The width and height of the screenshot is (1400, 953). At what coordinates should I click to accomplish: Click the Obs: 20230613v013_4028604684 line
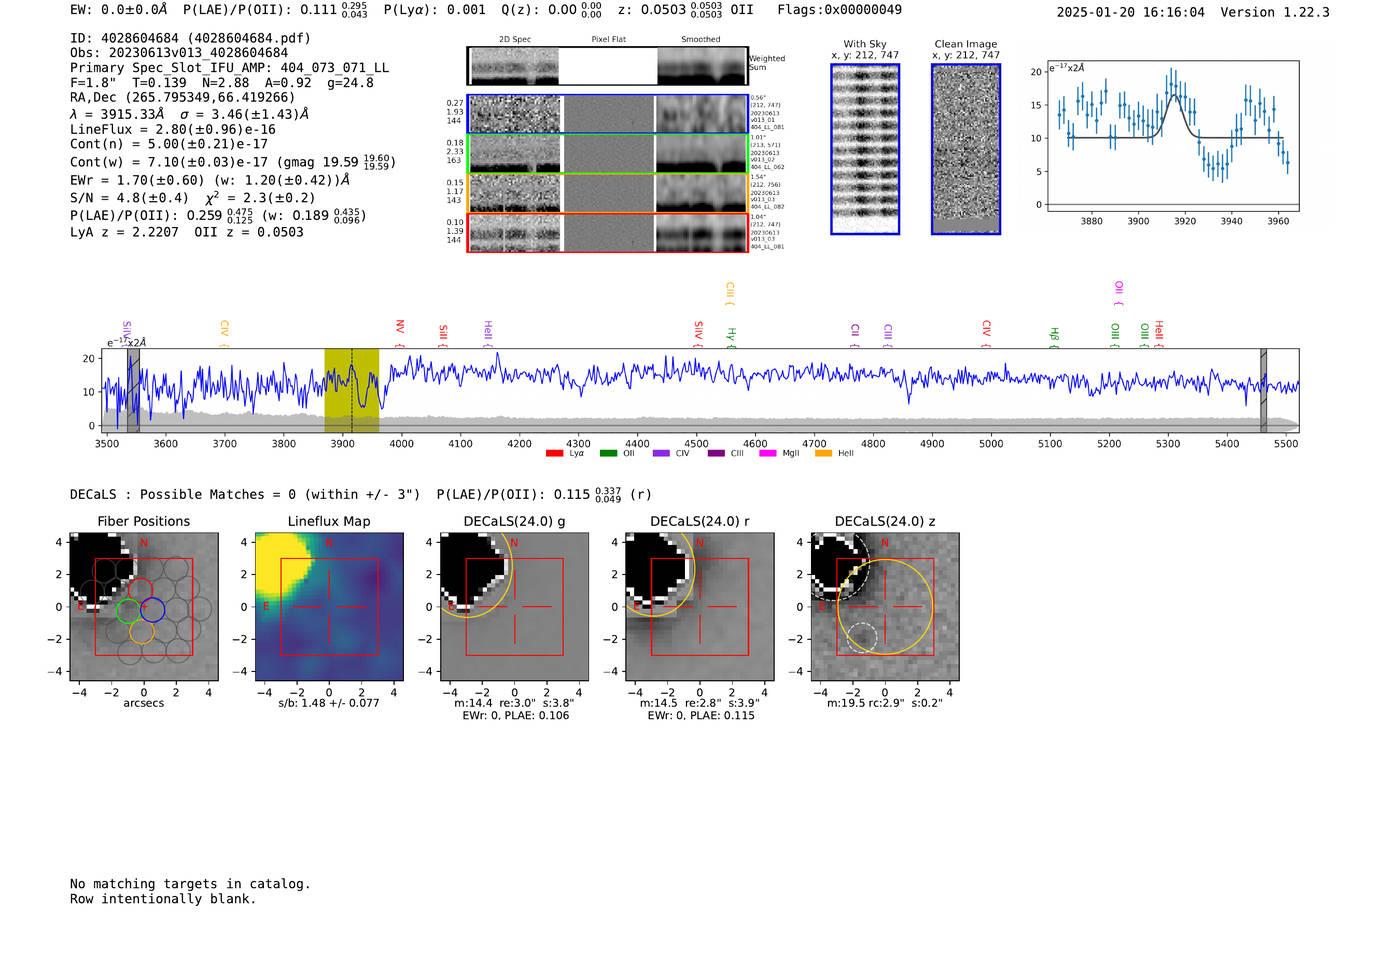[179, 53]
